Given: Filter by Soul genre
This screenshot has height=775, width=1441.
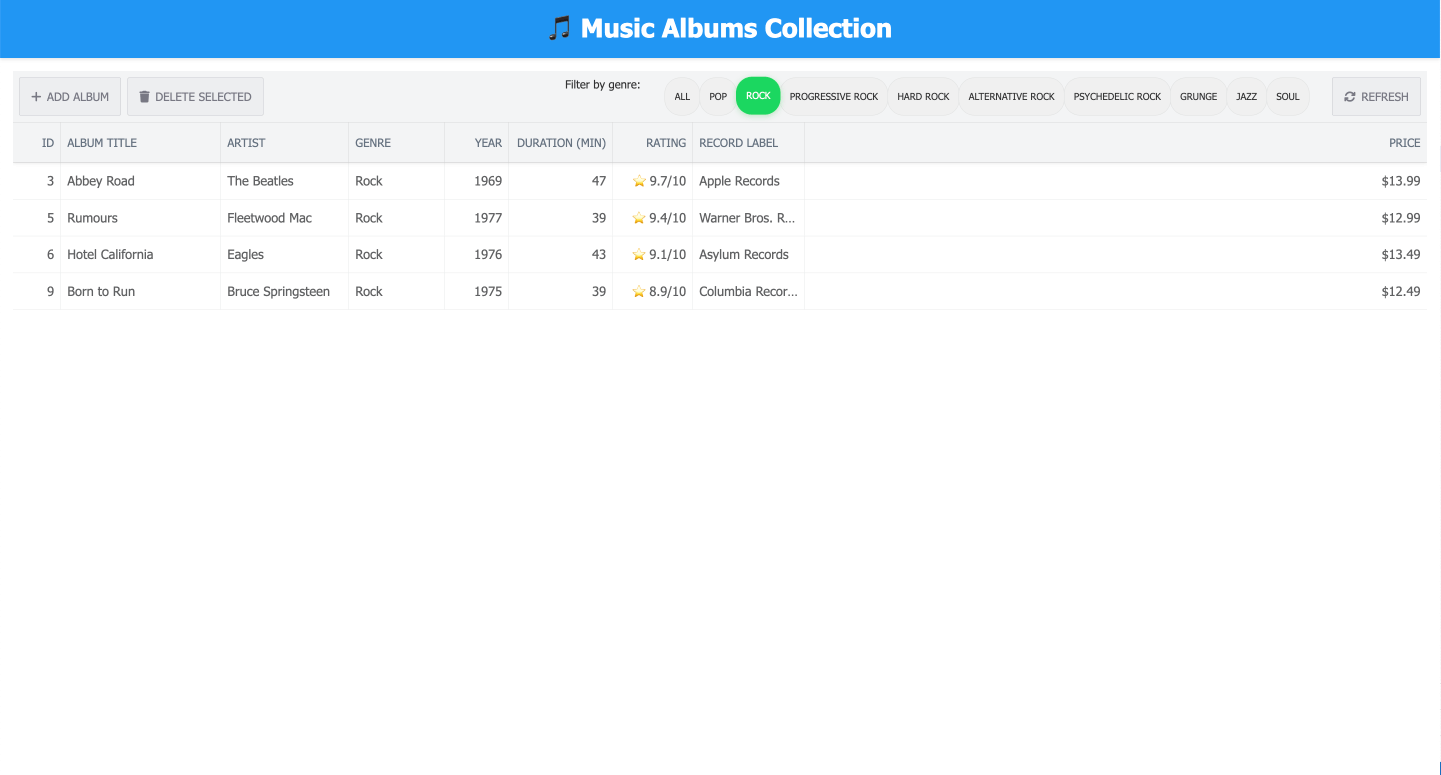Looking at the screenshot, I should (x=1288, y=97).
